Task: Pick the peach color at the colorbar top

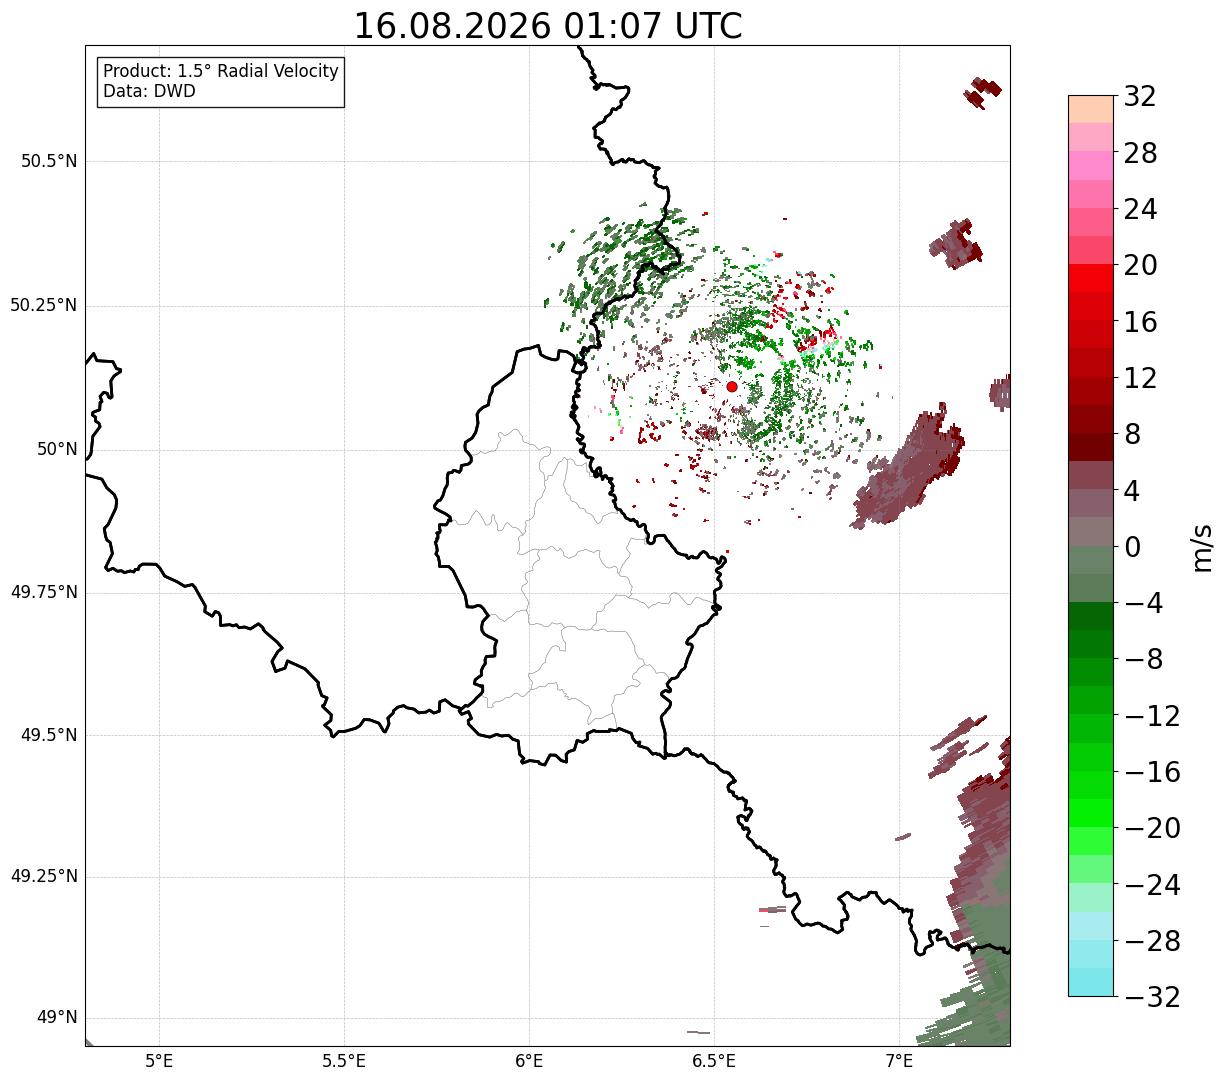Action: 1091,109
